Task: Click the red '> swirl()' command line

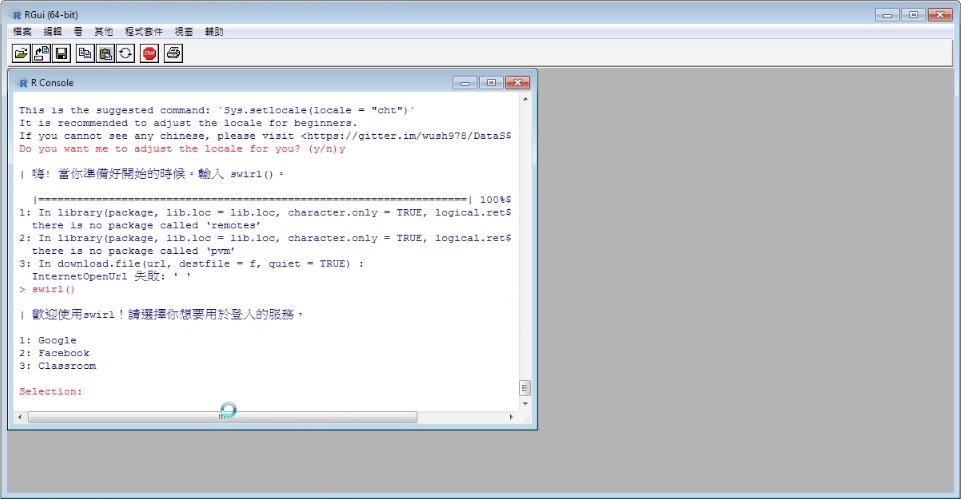Action: pos(47,289)
